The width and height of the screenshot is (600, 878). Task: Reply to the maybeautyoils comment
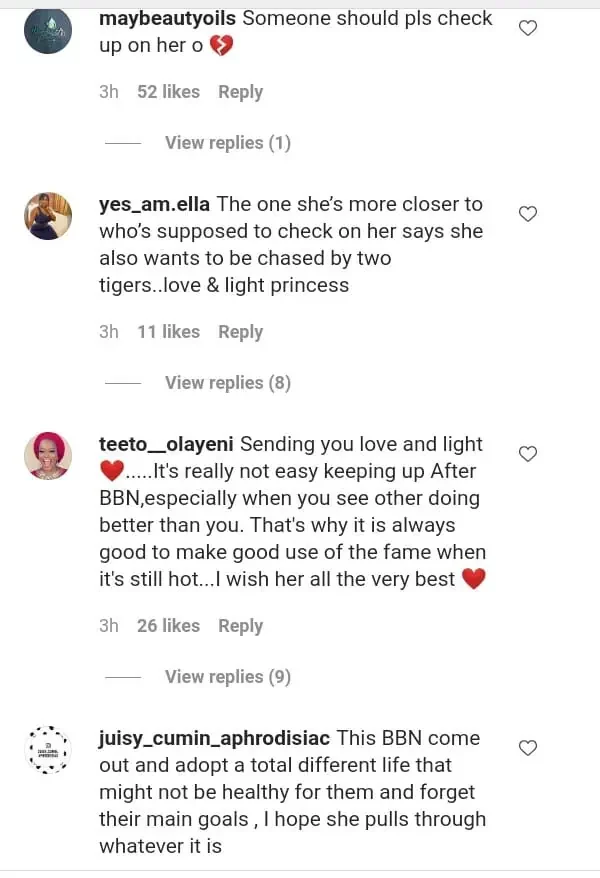240,92
